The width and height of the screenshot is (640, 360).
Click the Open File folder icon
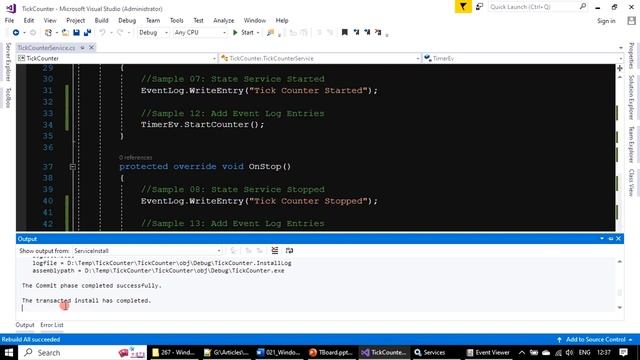tap(65, 32)
